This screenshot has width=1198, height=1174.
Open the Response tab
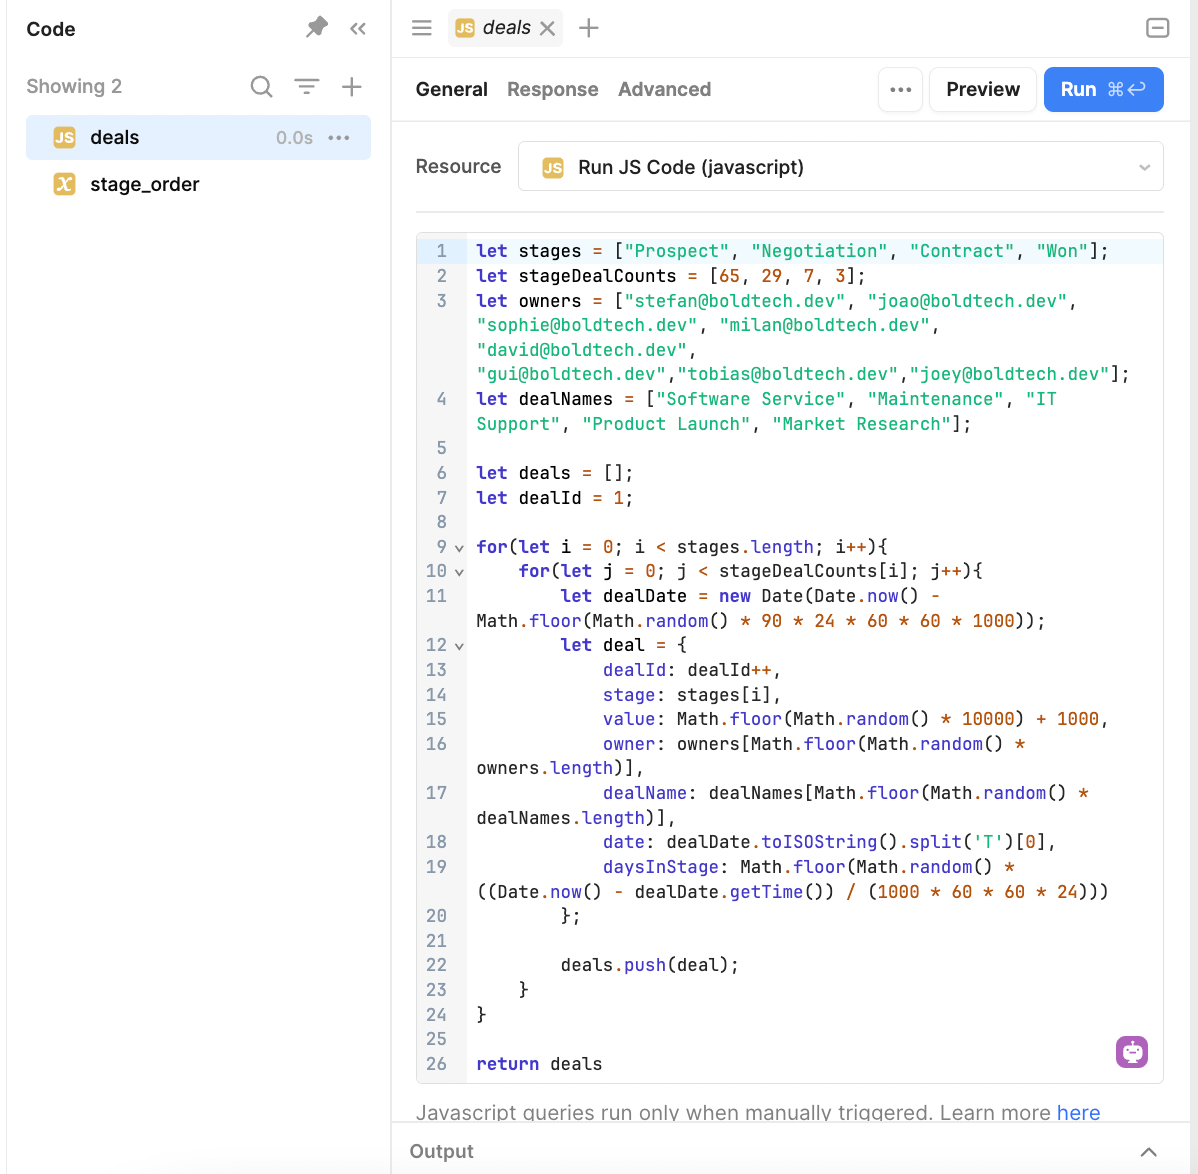point(552,89)
